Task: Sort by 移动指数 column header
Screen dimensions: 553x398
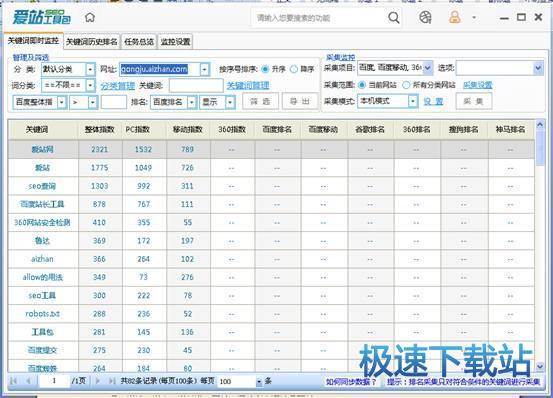Action: tap(188, 130)
